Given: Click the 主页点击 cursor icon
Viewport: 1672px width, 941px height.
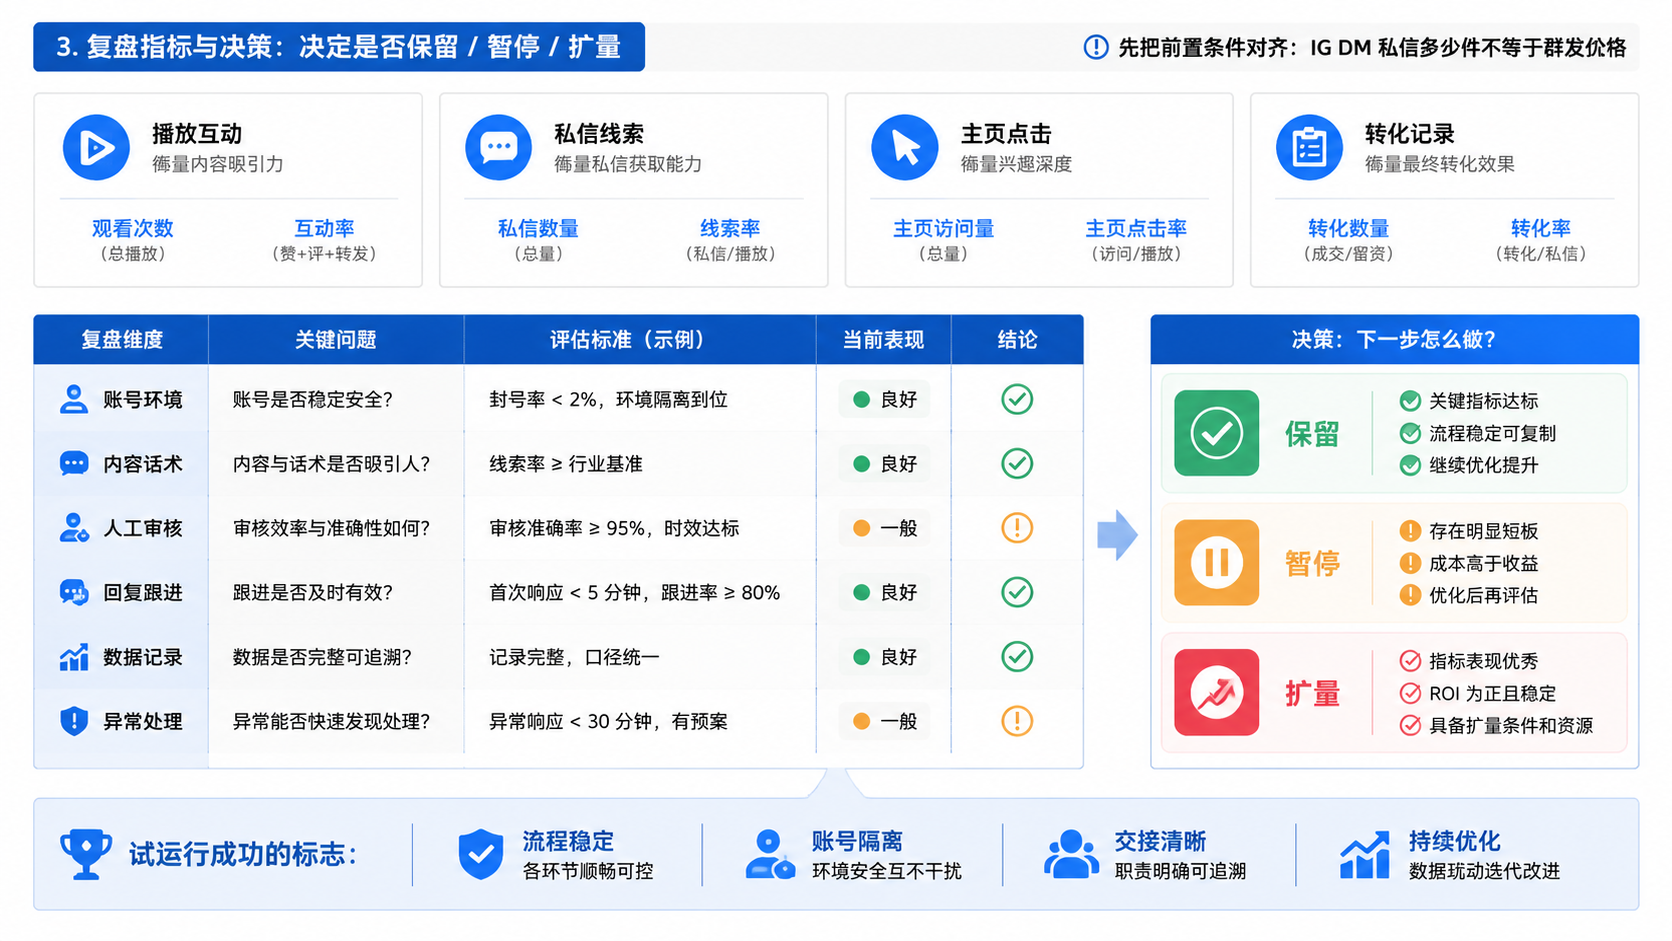Looking at the screenshot, I should [904, 148].
